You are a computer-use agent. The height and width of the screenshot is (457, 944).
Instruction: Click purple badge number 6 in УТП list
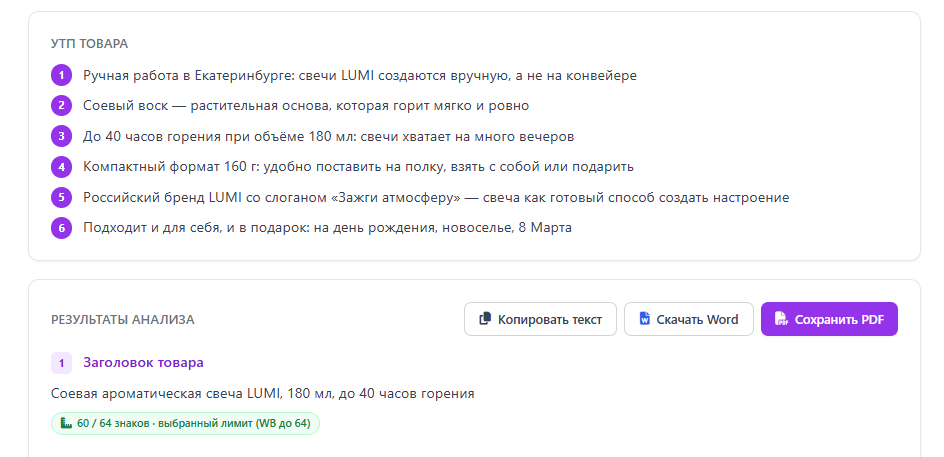pos(61,228)
